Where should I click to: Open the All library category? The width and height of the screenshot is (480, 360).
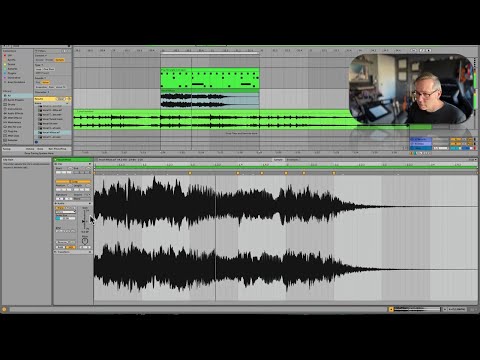17,96
